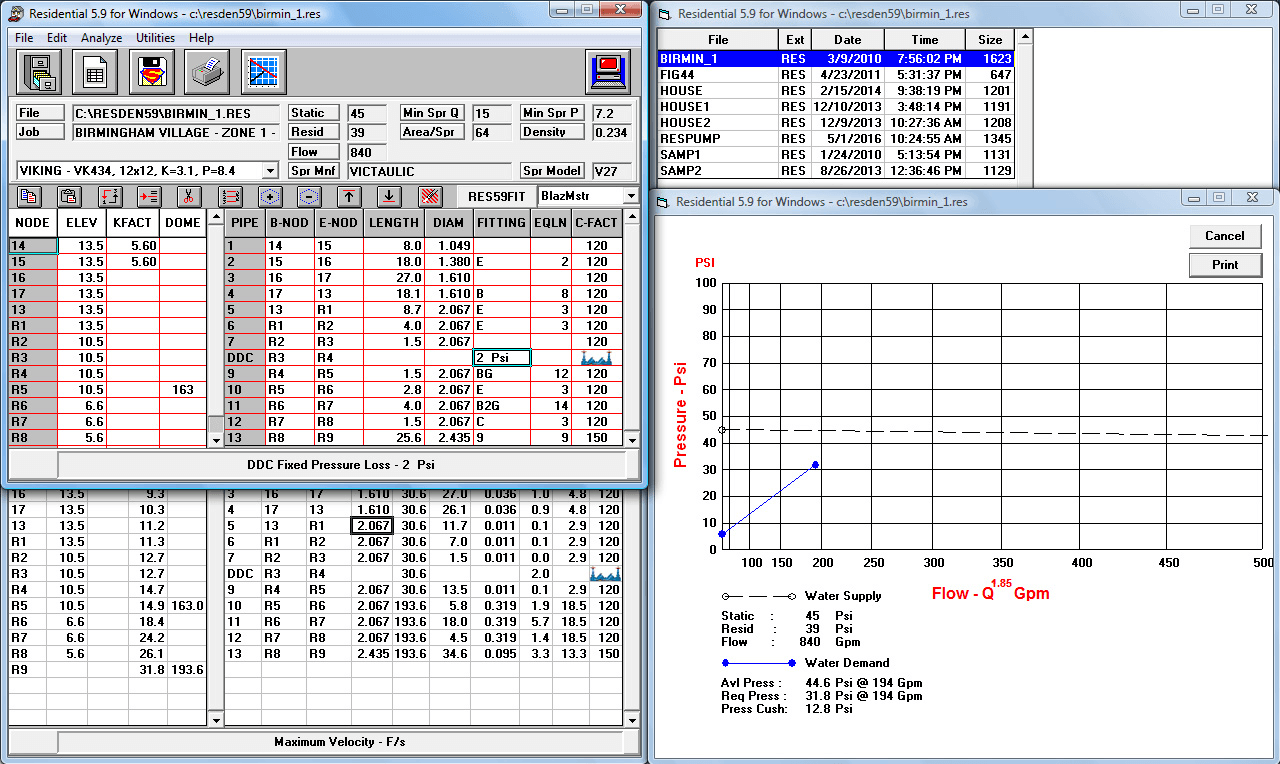Click the Date column header in file list
This screenshot has width=1280, height=764.
click(849, 40)
